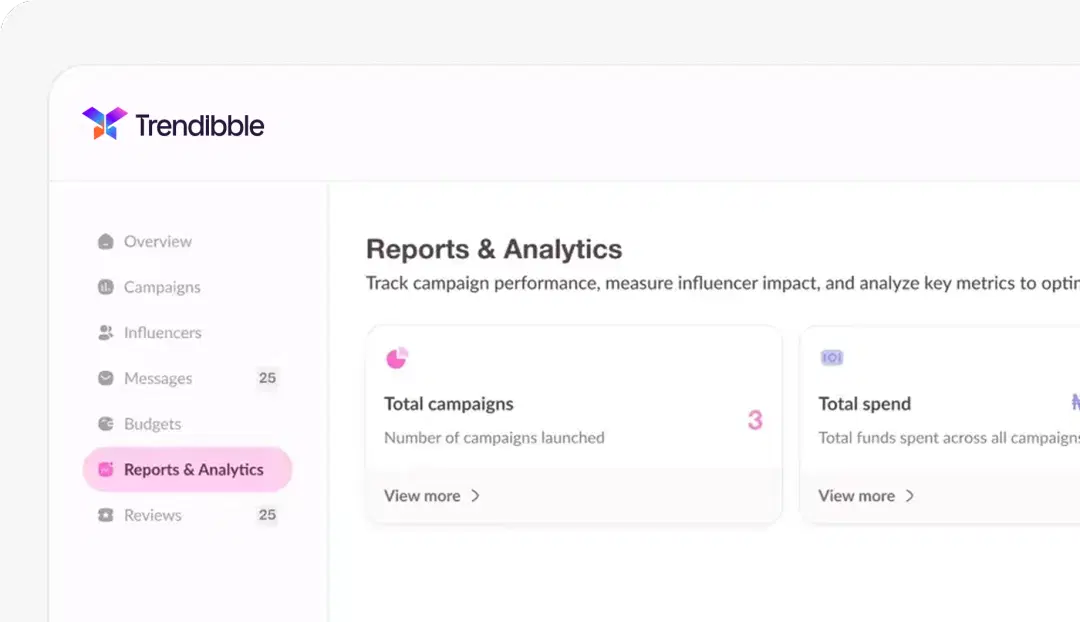Image resolution: width=1080 pixels, height=622 pixels.
Task: Expand chevron arrow in Total spend card footer
Action: (x=910, y=496)
